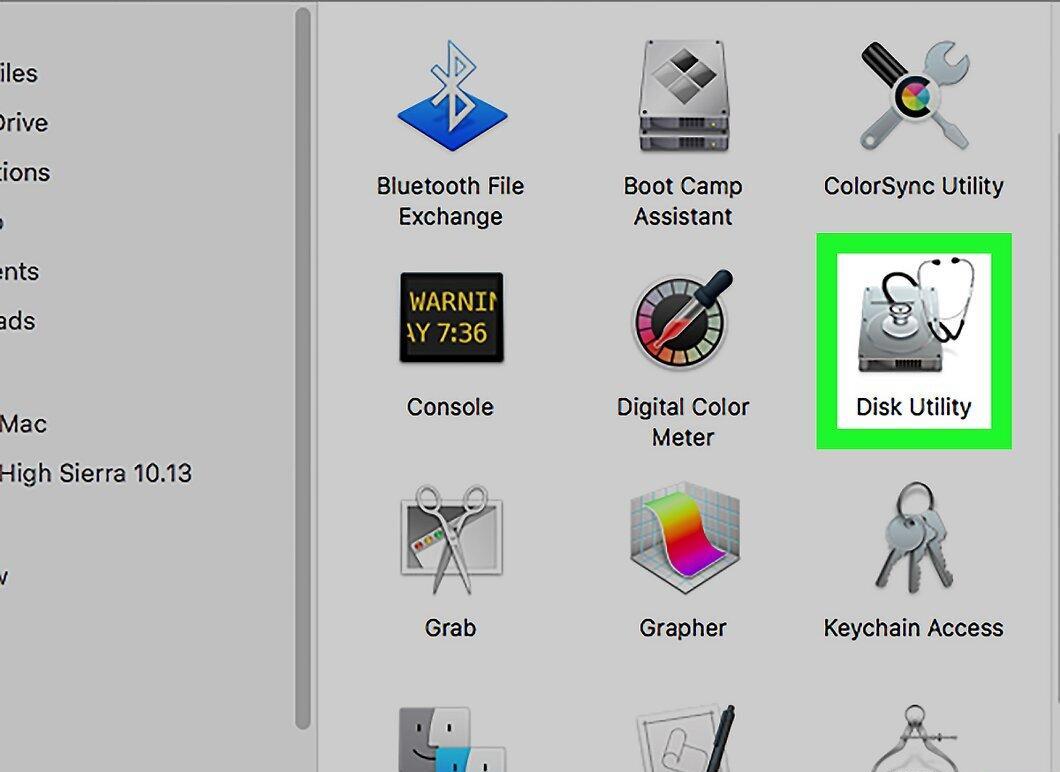Select the Grab scissors icon

[452, 539]
